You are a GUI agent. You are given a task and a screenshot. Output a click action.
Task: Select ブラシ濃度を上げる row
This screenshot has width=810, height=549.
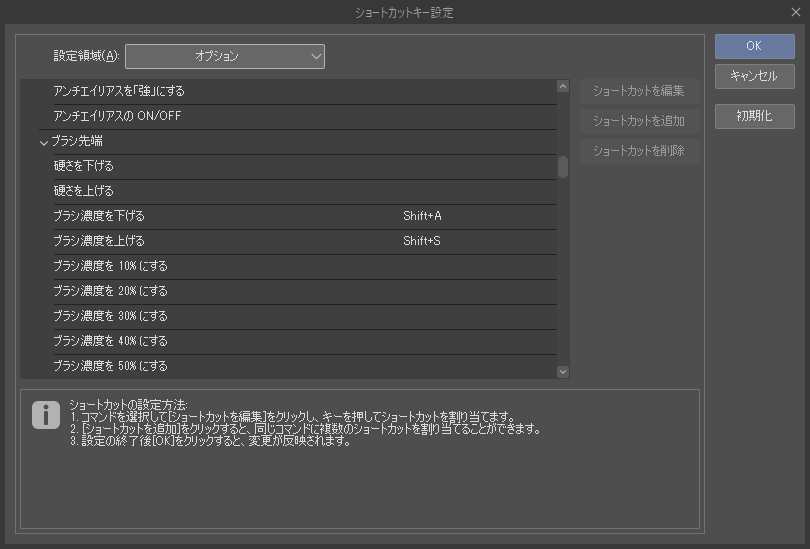point(305,242)
